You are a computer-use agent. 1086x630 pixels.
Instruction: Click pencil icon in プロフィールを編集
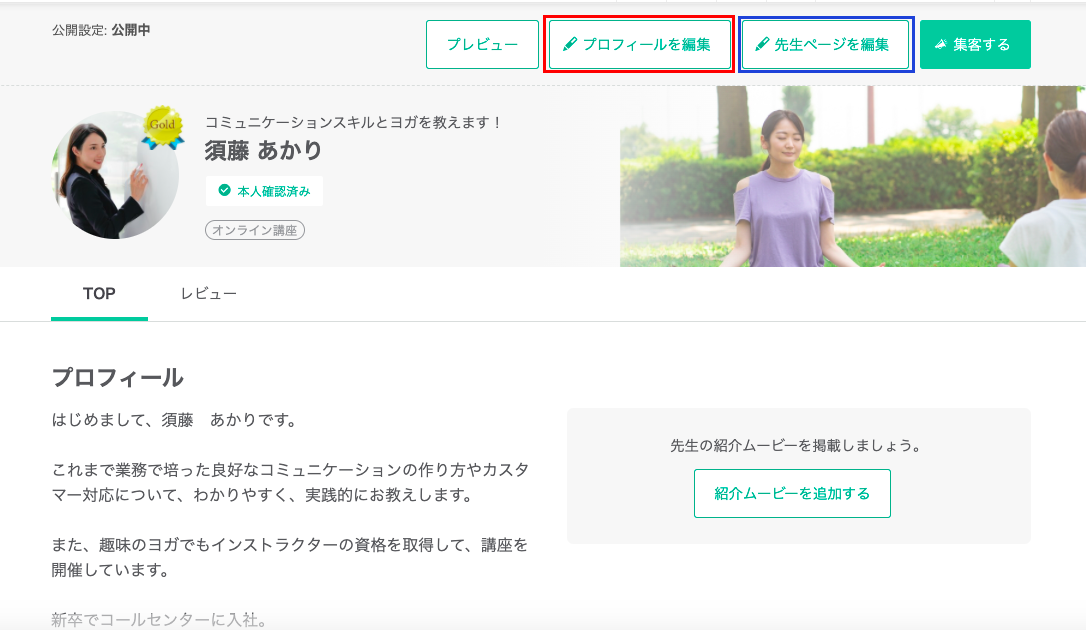pyautogui.click(x=570, y=44)
